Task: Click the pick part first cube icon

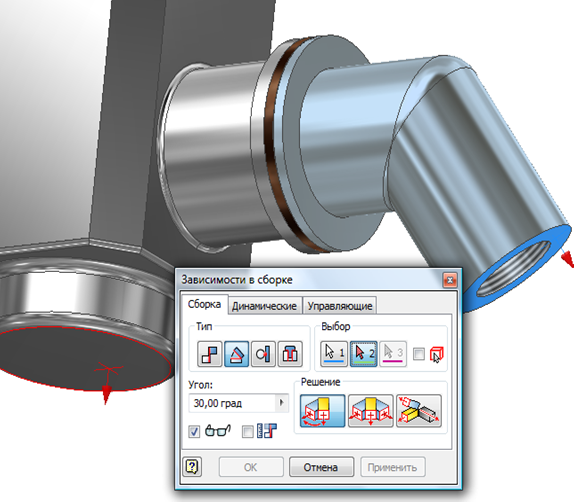Action: pyautogui.click(x=436, y=354)
